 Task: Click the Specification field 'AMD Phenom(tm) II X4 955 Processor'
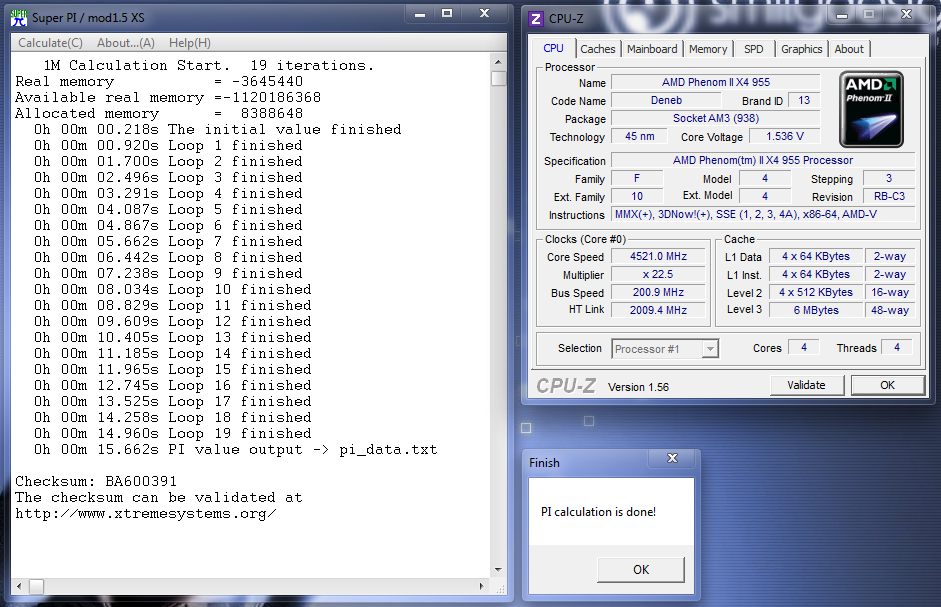(763, 160)
